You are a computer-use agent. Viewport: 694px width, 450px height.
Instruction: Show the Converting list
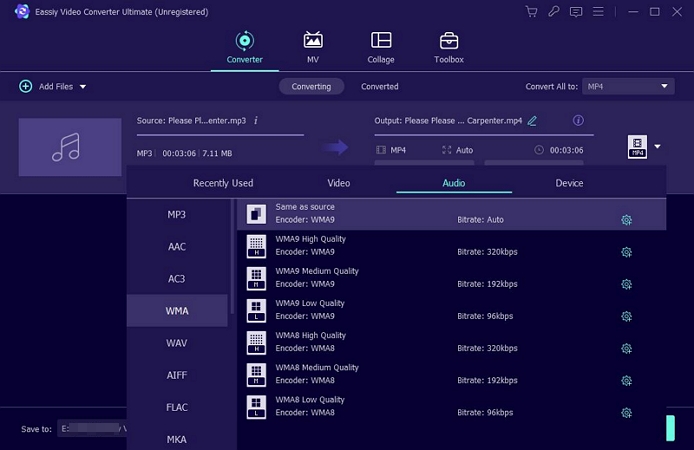(x=311, y=86)
